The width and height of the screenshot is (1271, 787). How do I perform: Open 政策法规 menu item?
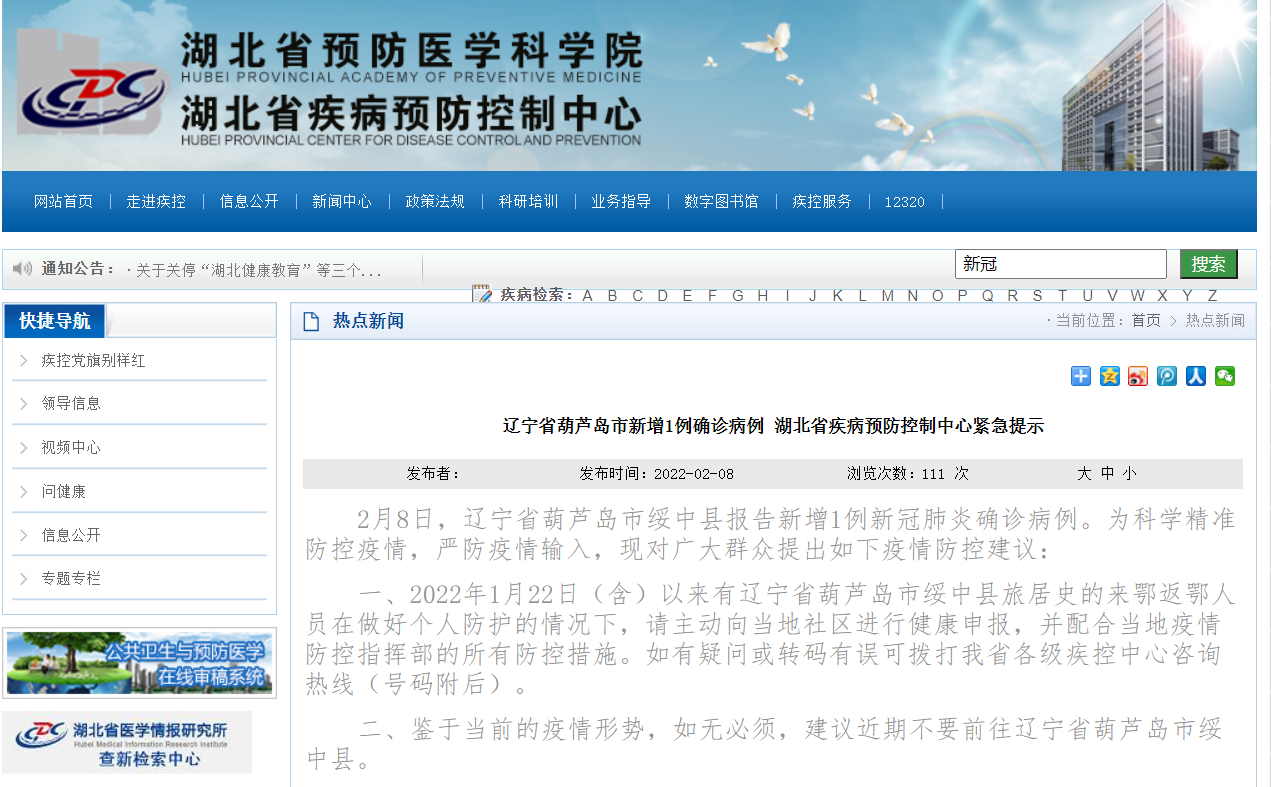pyautogui.click(x=435, y=201)
